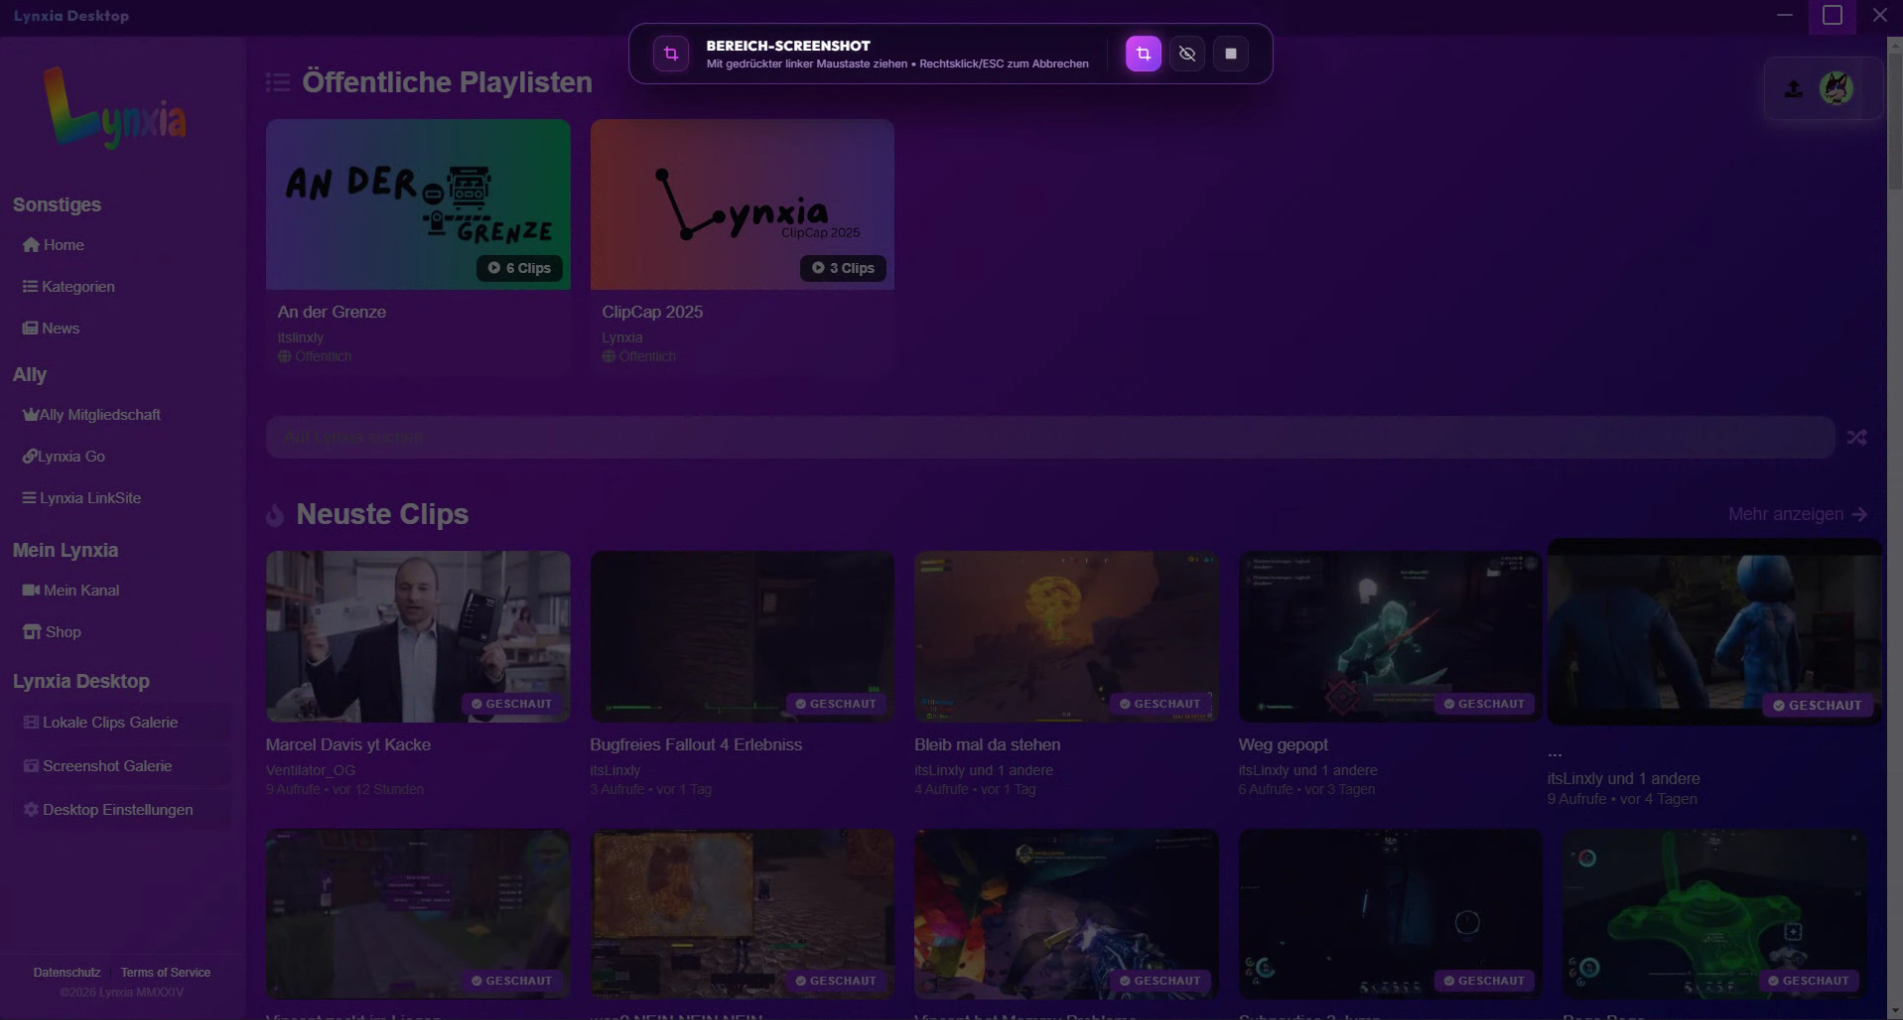Click the Marcel Davis yt Kacke title
The height and width of the screenshot is (1020, 1903).
pyautogui.click(x=348, y=745)
